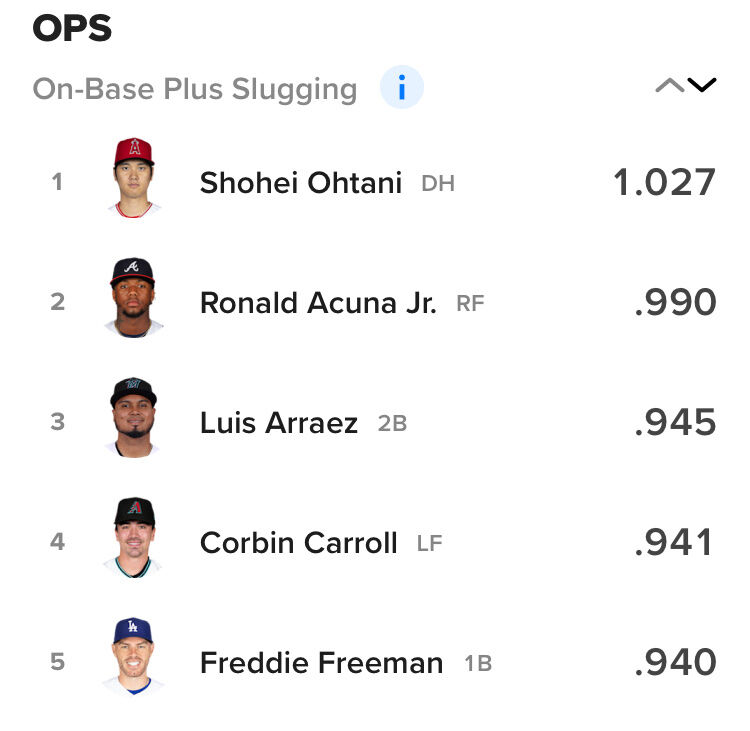Click Carroll's .941 OPS value
The image size is (750, 731).
674,543
